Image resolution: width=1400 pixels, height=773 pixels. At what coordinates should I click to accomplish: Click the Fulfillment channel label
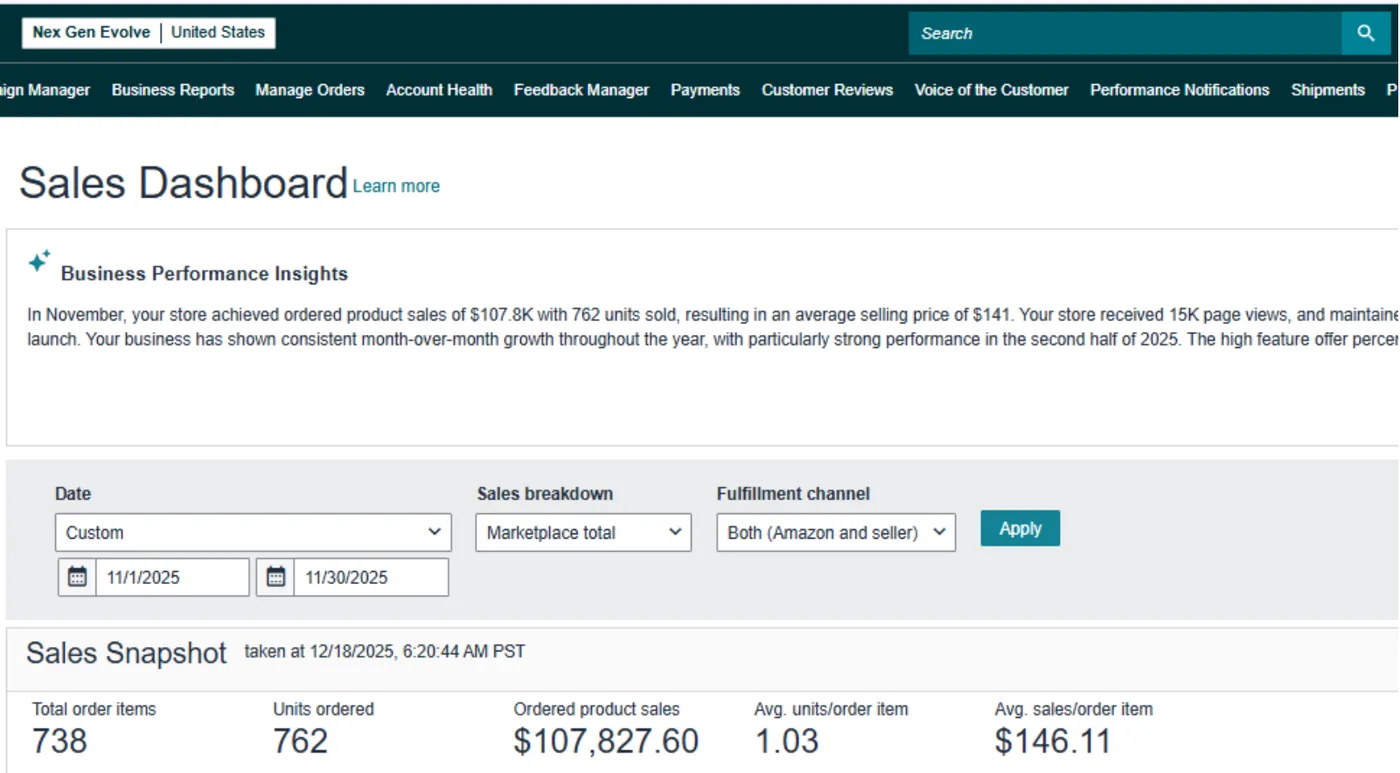(x=793, y=494)
